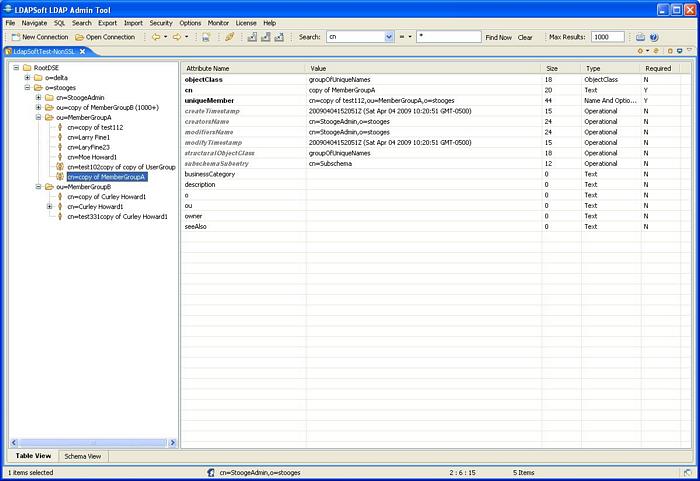Viewport: 700px width, 481px height.
Task: Open the search attribute dropdown showing cn
Action: click(x=389, y=37)
